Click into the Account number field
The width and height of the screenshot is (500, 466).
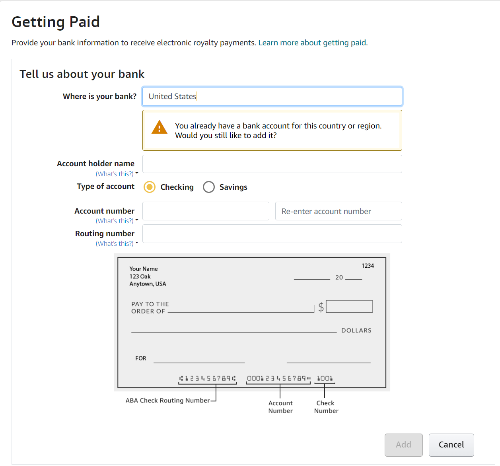(206, 211)
